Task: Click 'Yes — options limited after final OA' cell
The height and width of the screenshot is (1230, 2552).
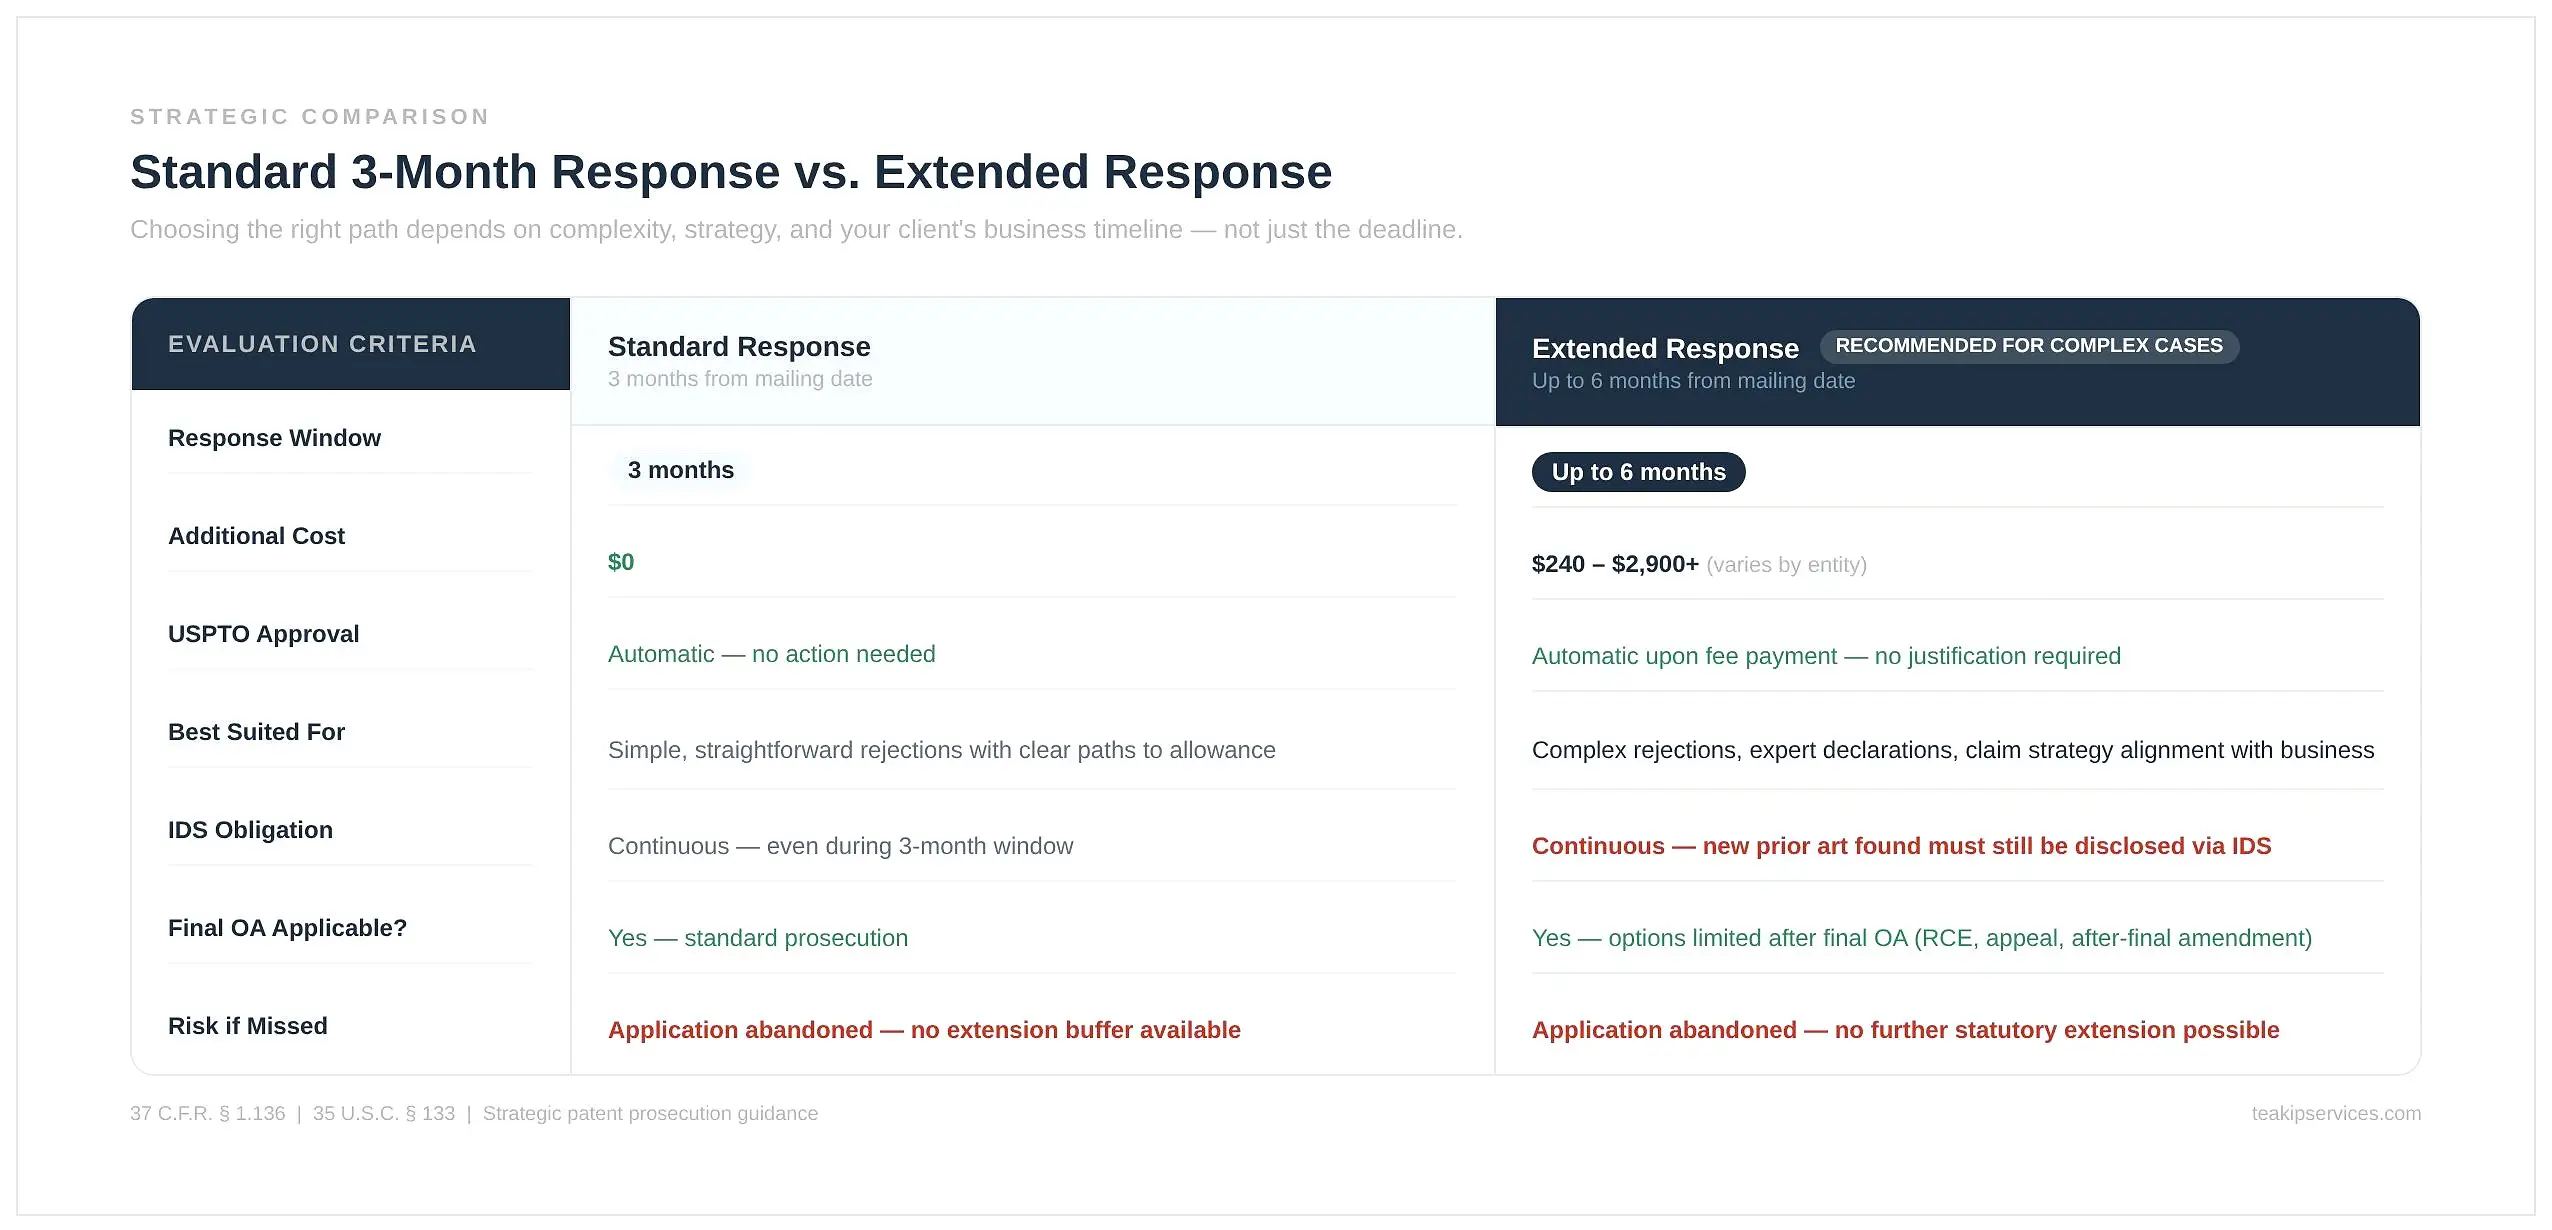Action: tap(1921, 938)
